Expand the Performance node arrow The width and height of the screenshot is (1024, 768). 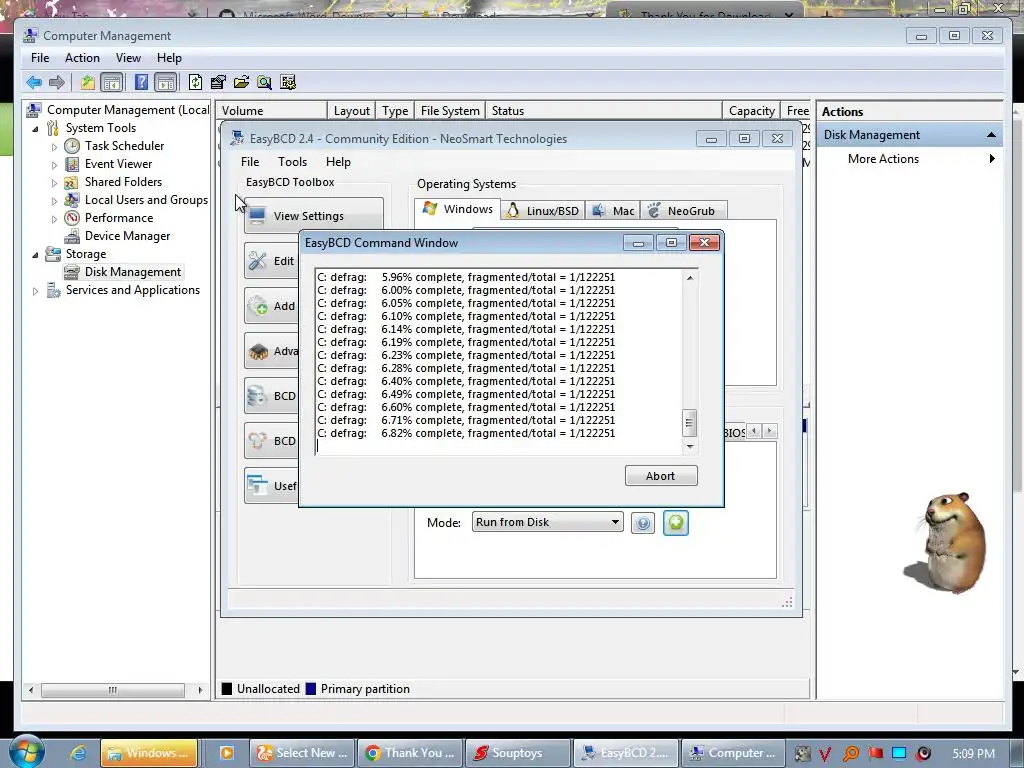54,219
